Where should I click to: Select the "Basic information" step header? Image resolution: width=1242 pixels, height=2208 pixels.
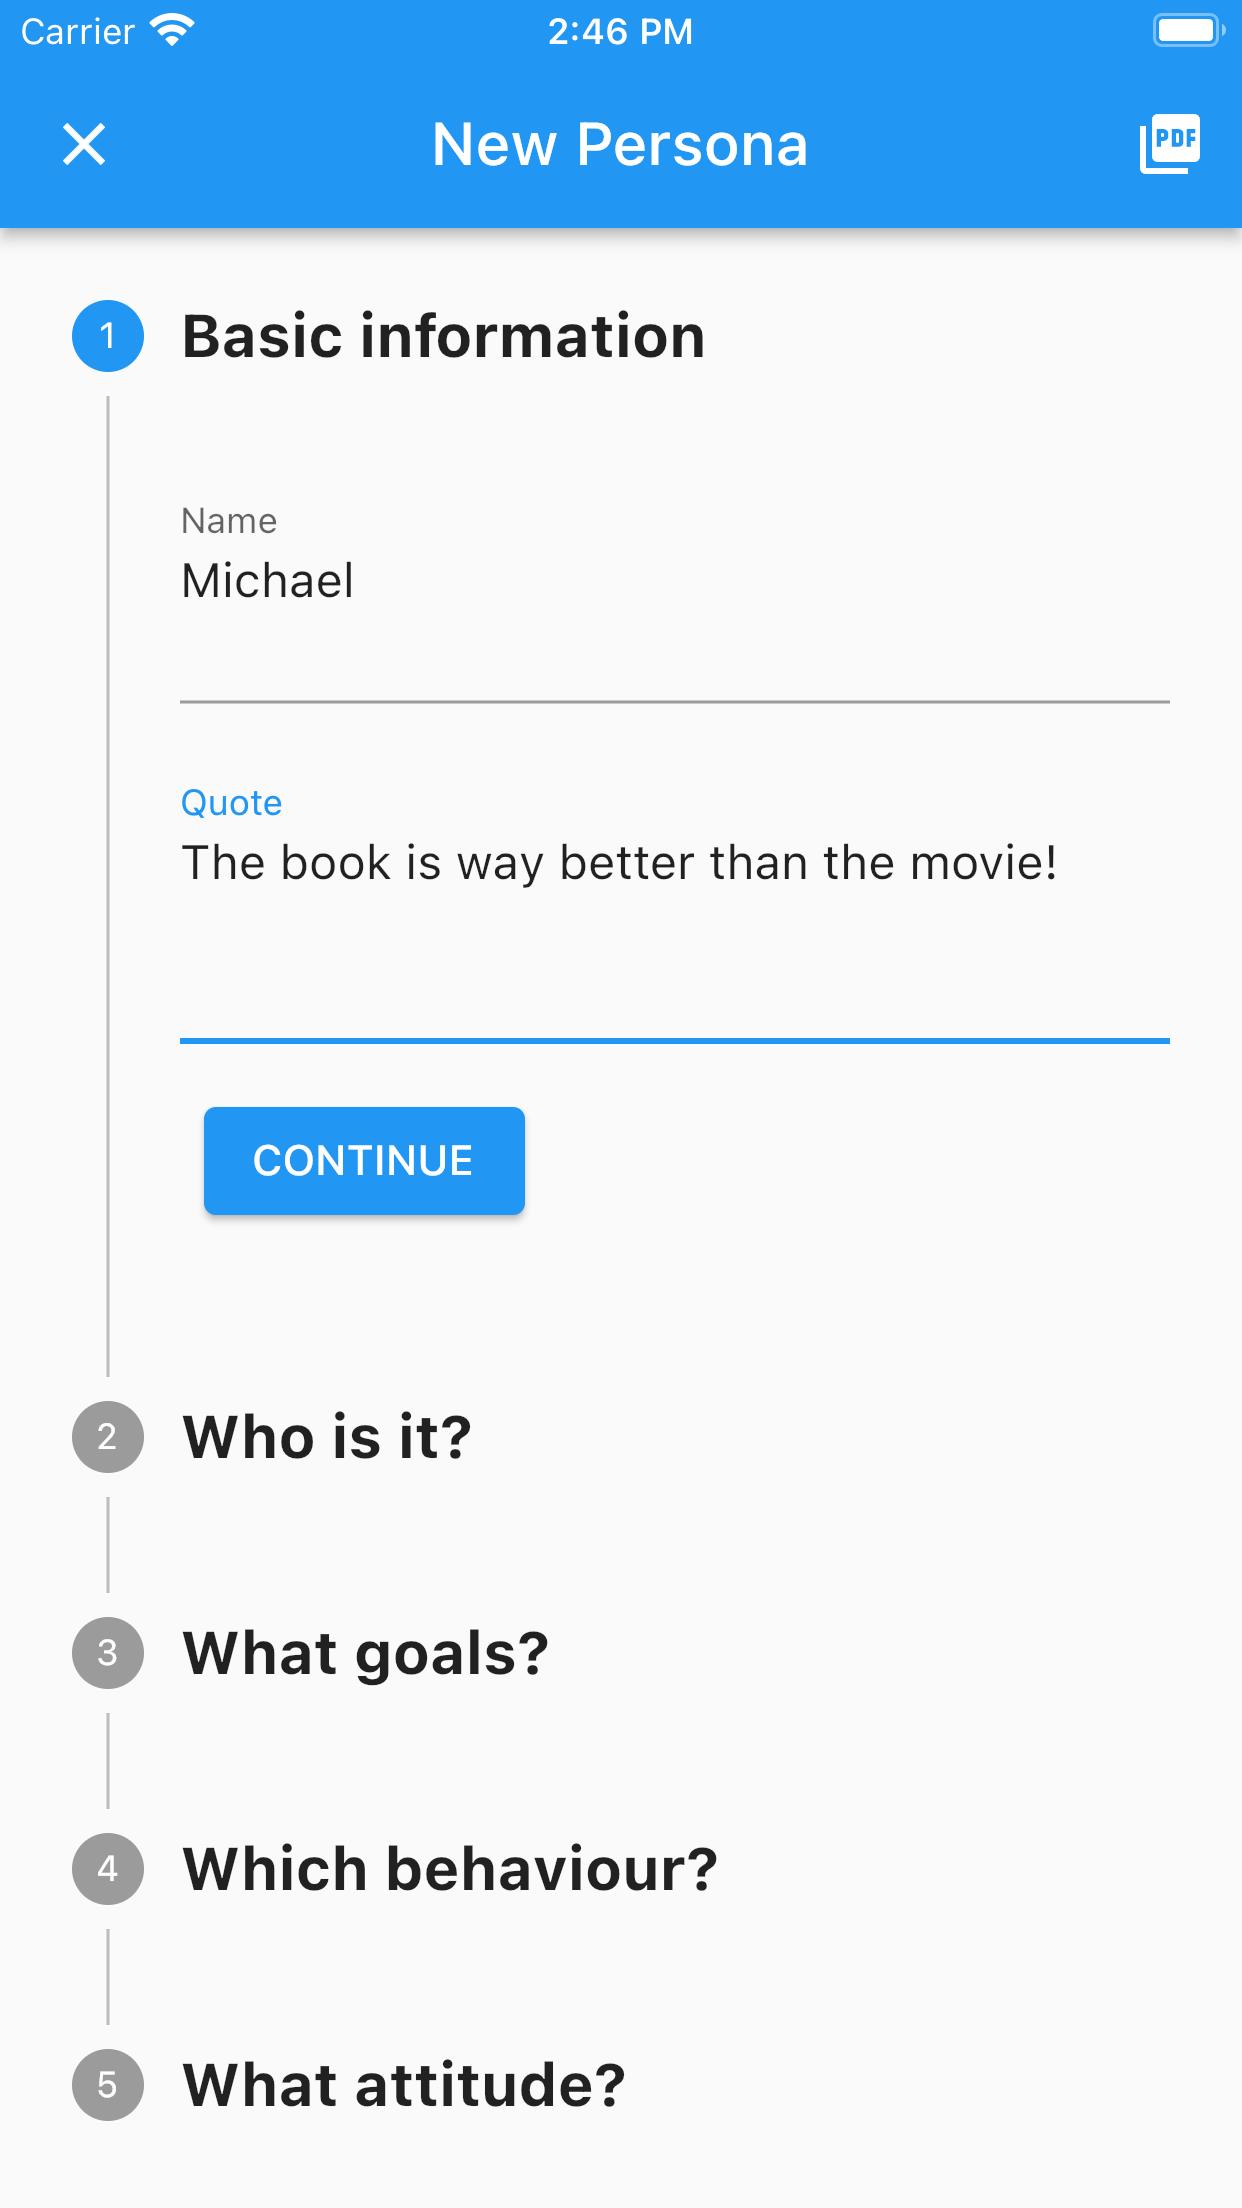tap(443, 336)
